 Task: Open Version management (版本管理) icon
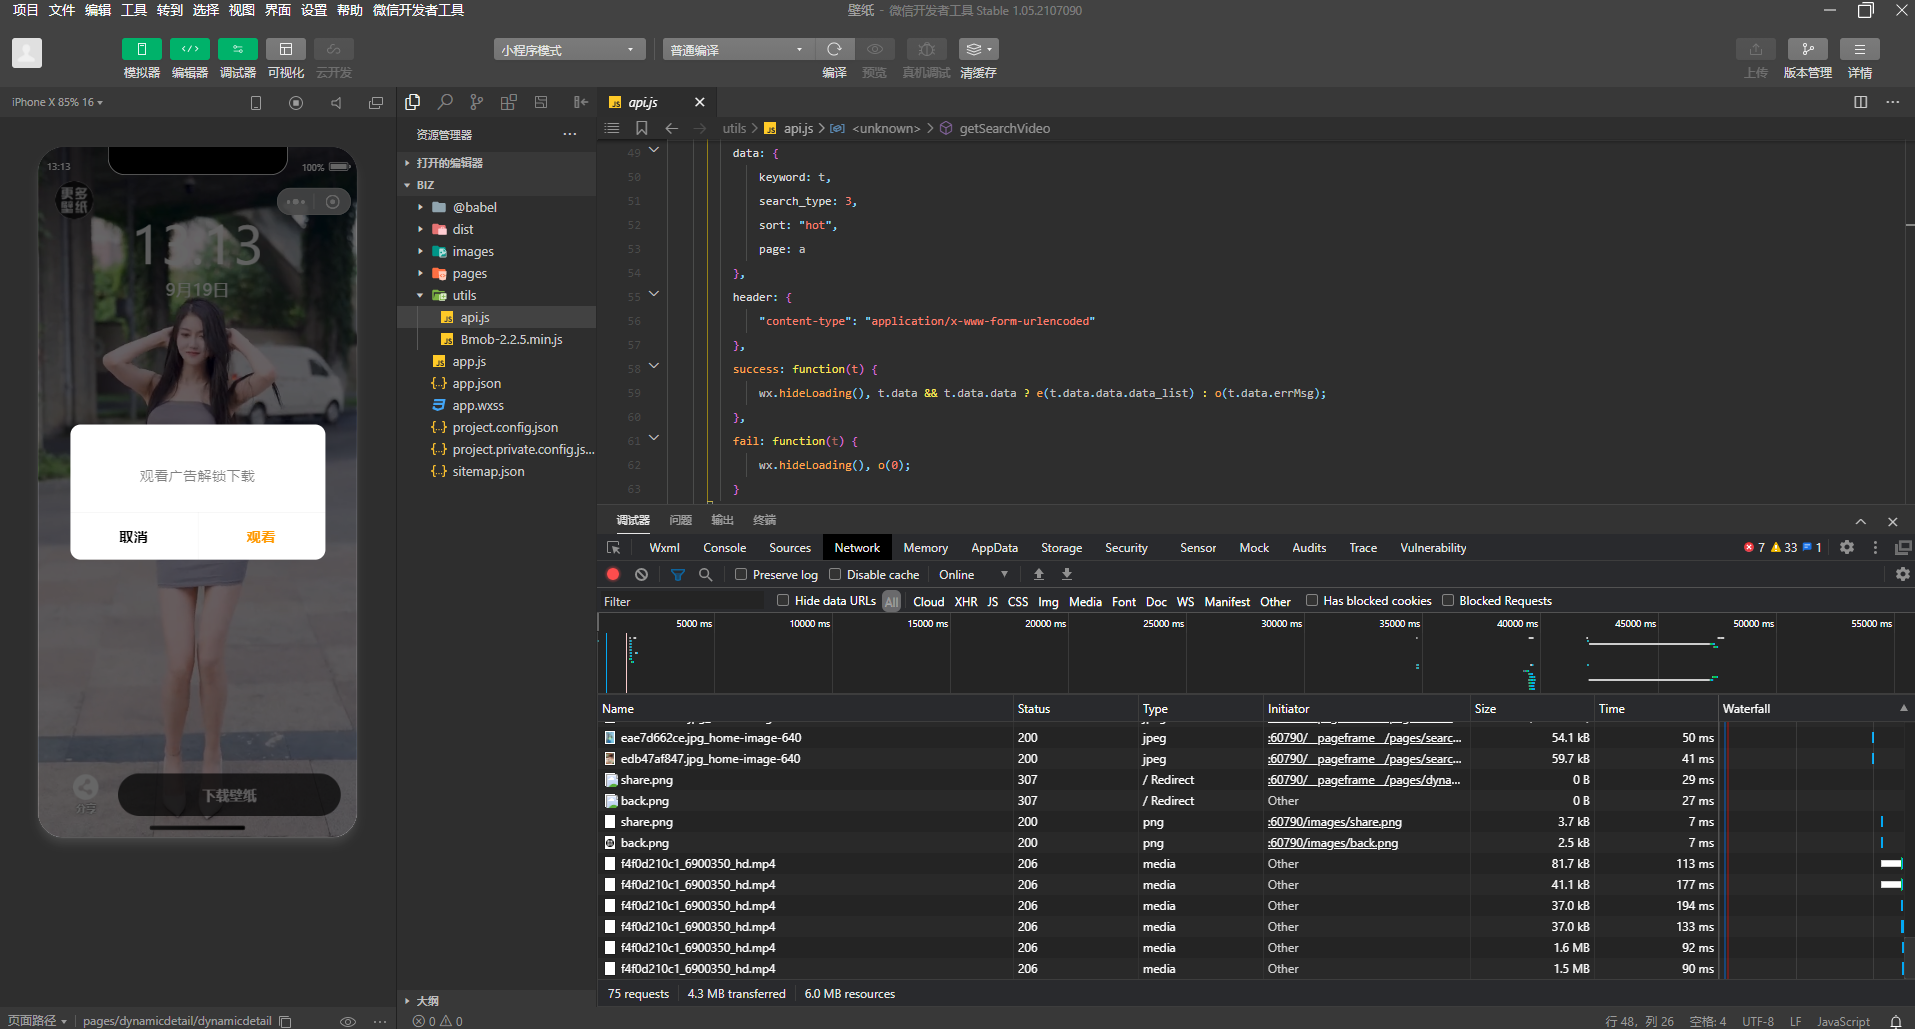click(1807, 49)
